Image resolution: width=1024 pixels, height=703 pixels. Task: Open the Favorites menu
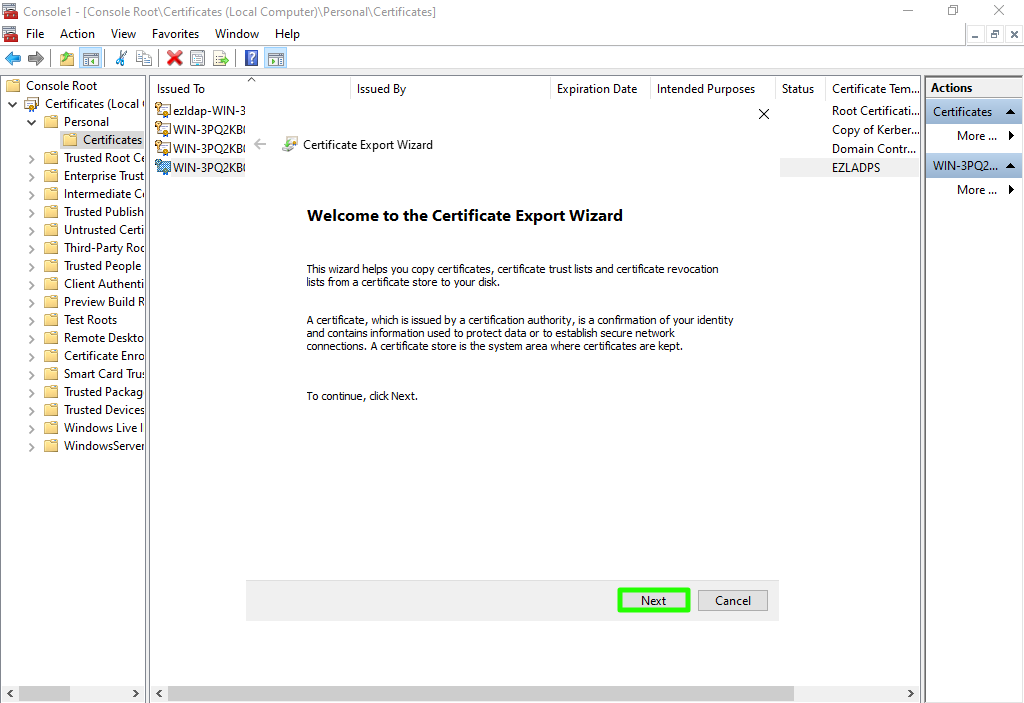[175, 34]
